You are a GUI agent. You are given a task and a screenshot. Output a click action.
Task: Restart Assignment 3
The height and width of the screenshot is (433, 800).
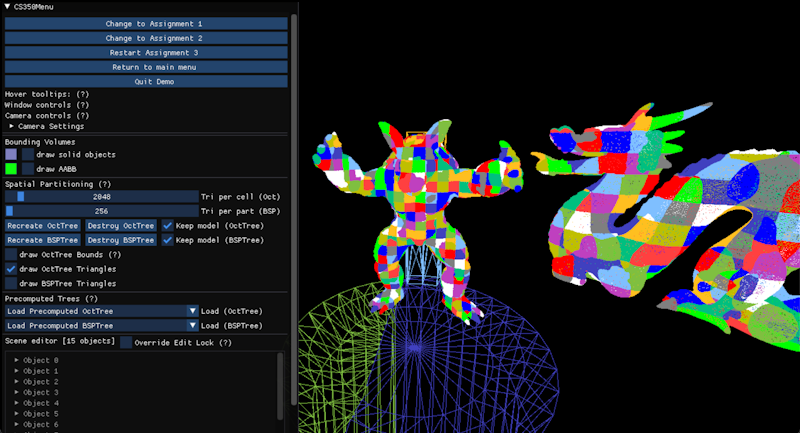point(146,53)
